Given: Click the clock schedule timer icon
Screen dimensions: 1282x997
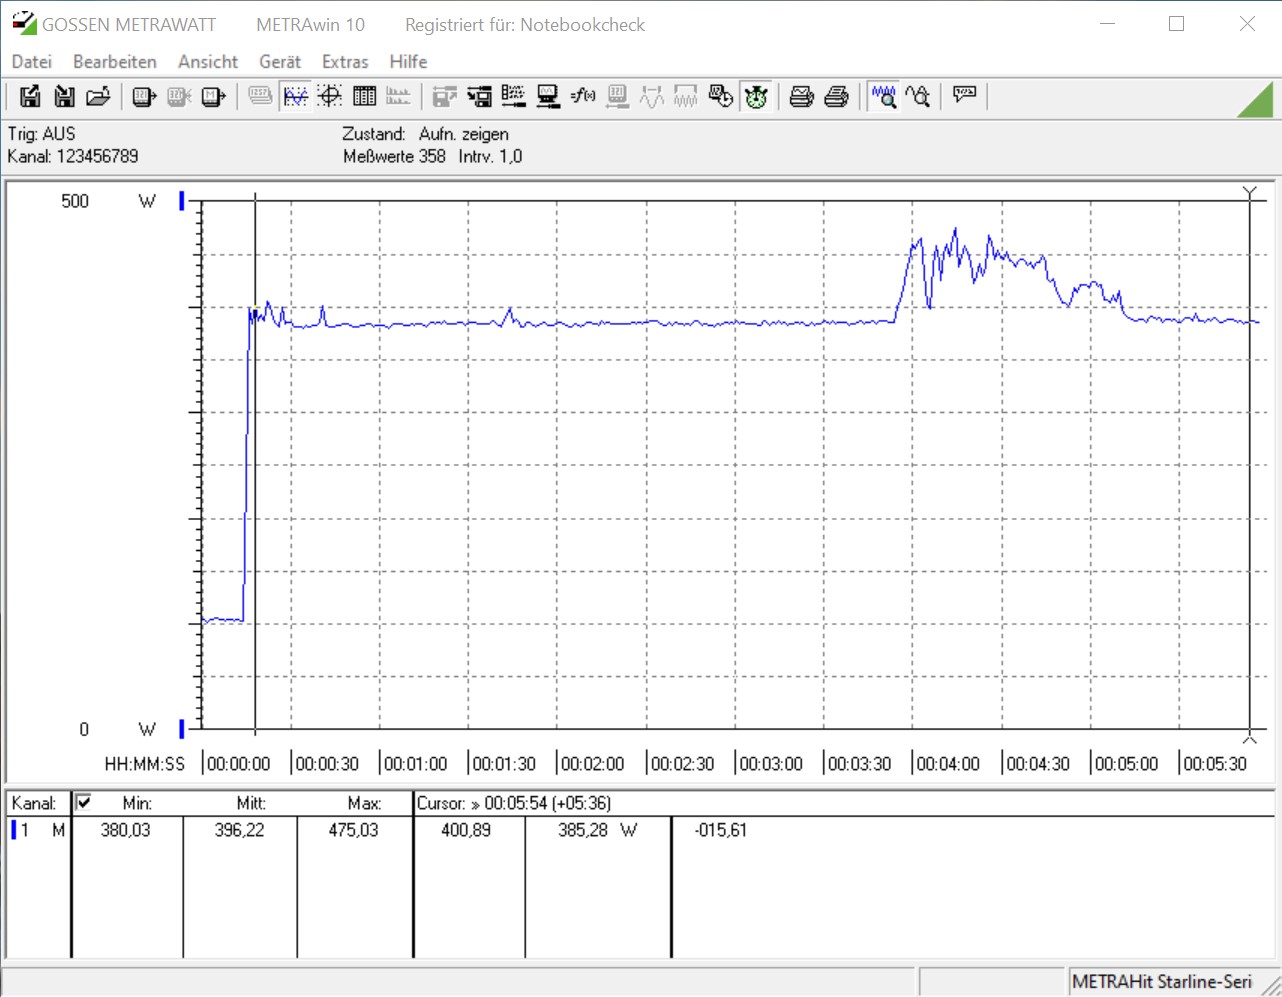Looking at the screenshot, I should (x=721, y=96).
